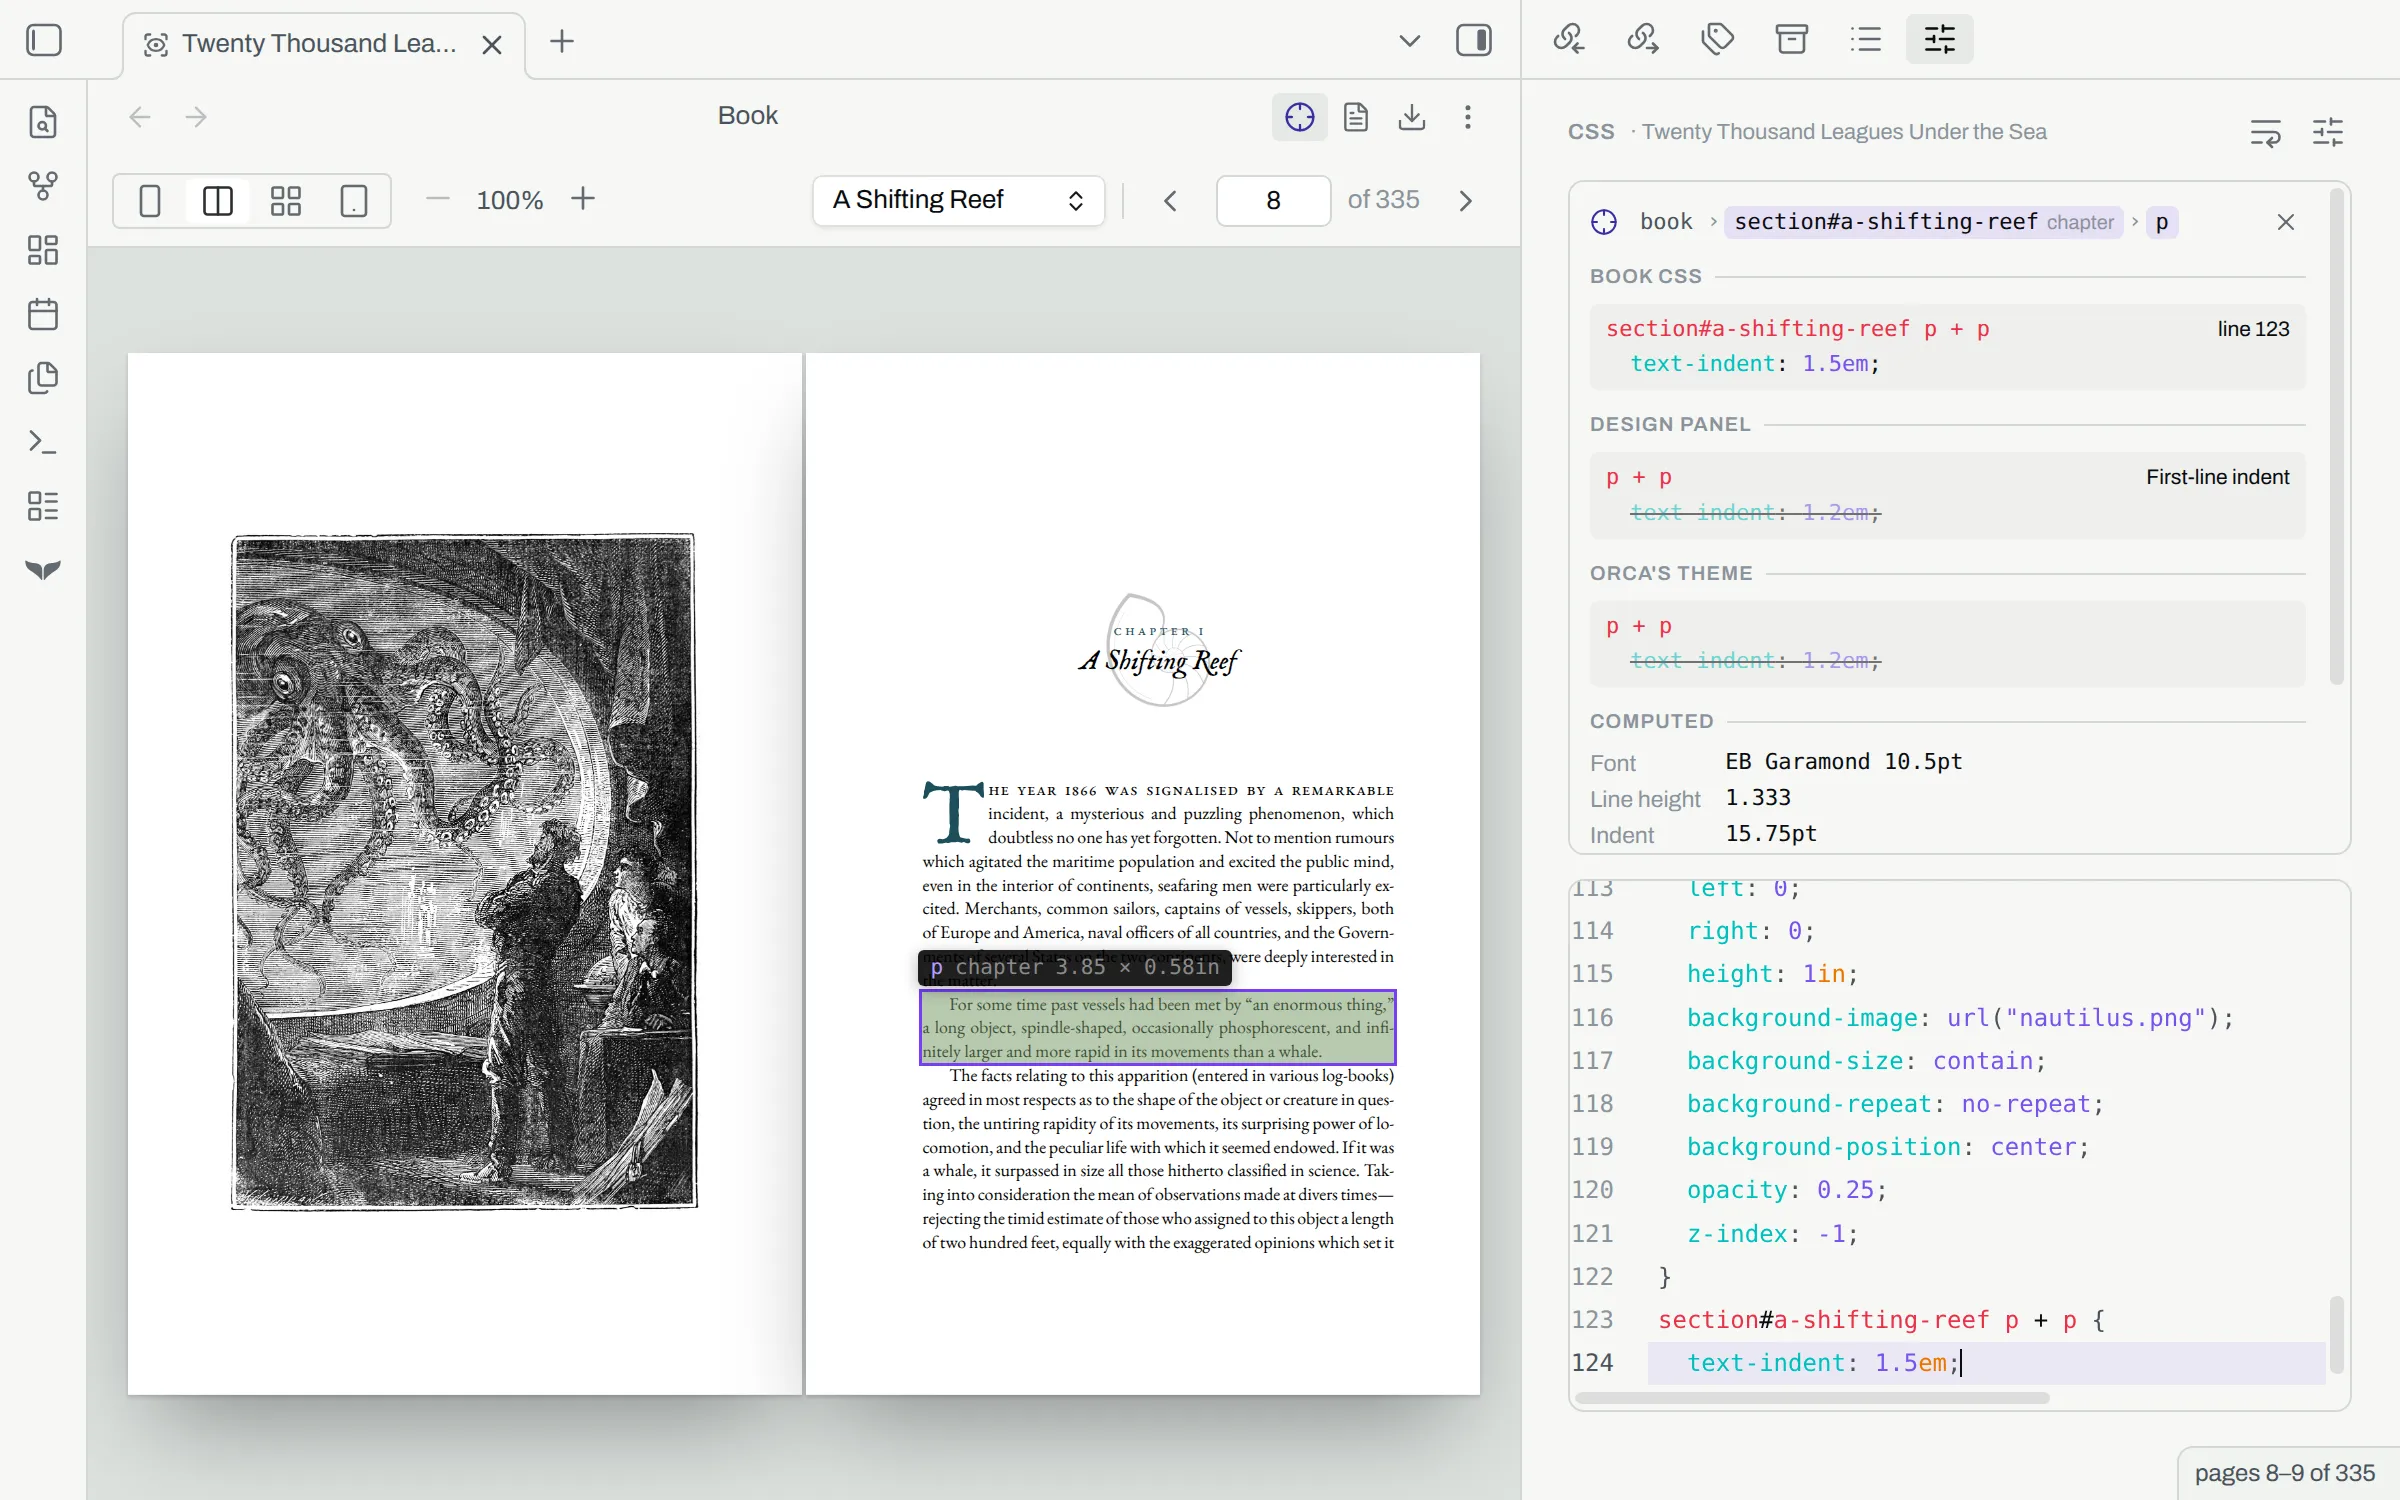This screenshot has width=2400, height=1500.
Task: Open the tags panel tab
Action: tap(1717, 40)
